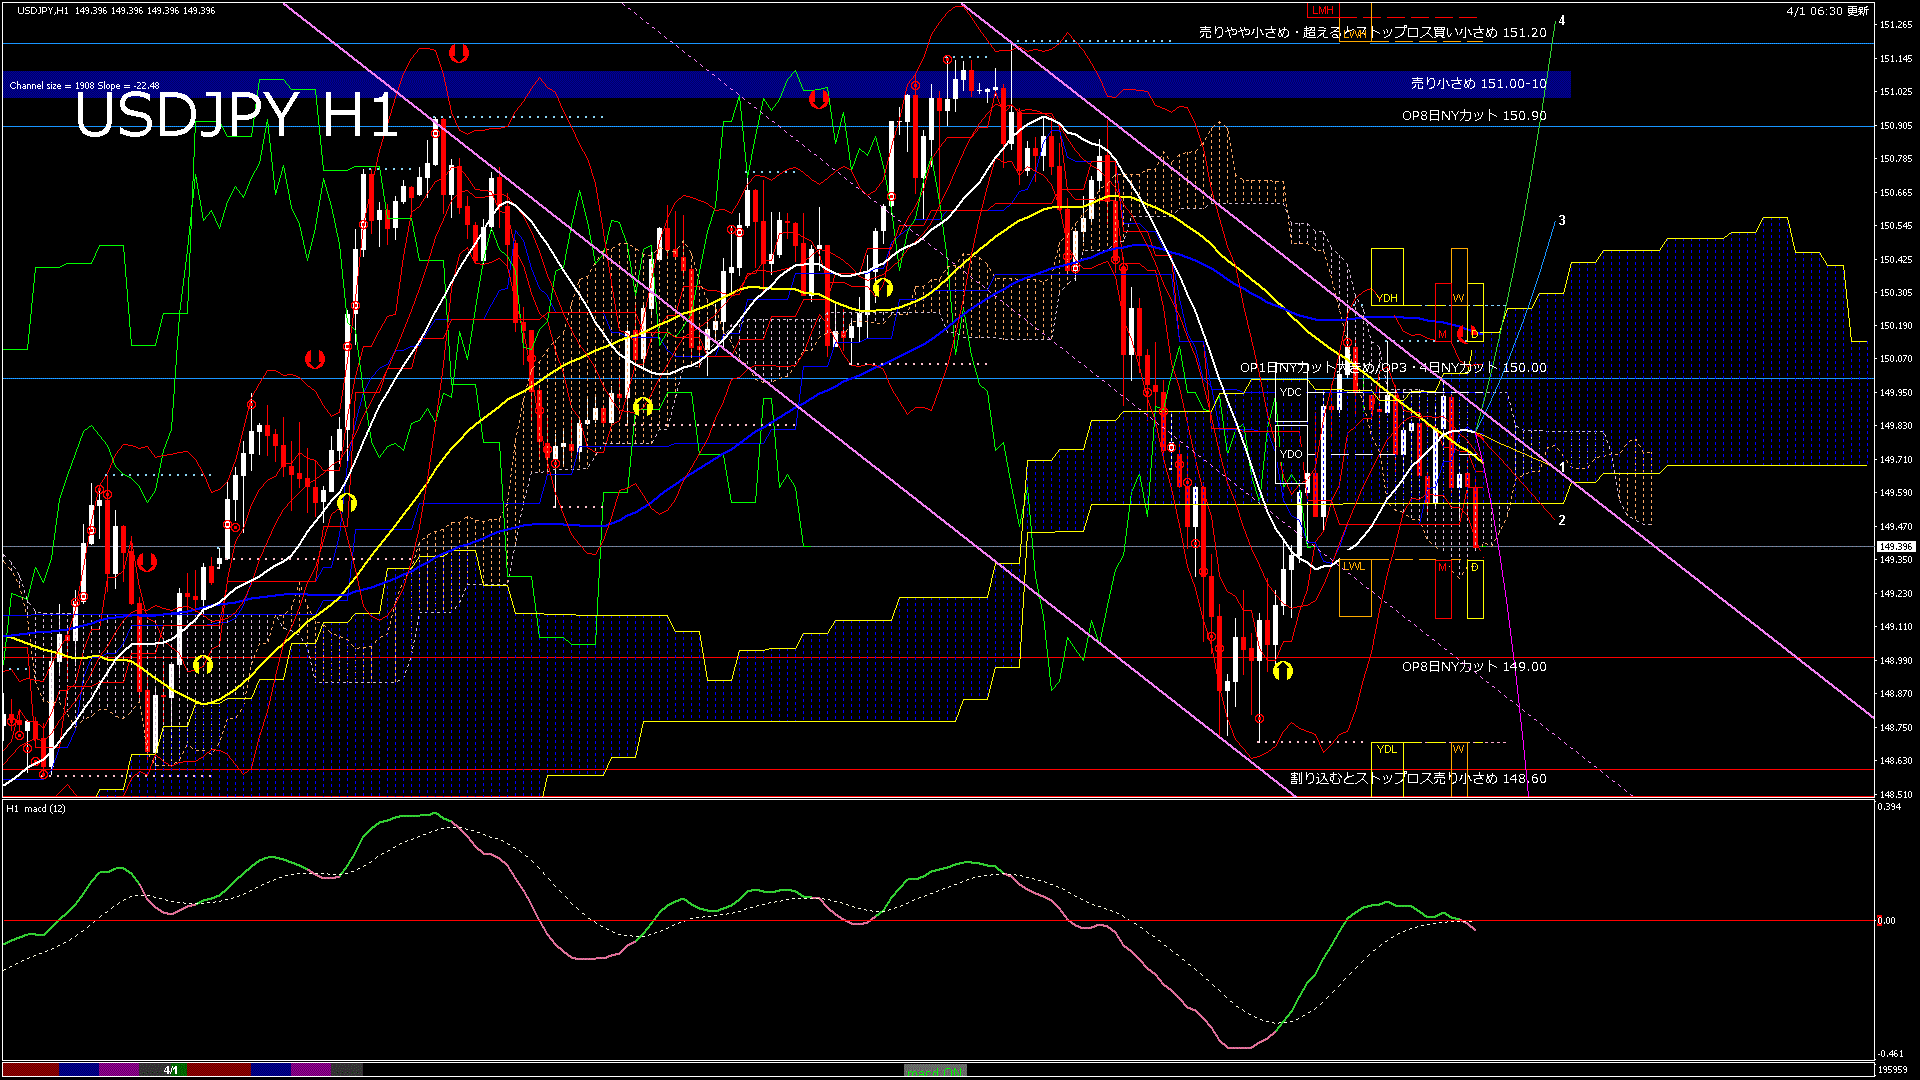
Task: Click the YDC yesterday-close box
Action: pyautogui.click(x=1291, y=392)
